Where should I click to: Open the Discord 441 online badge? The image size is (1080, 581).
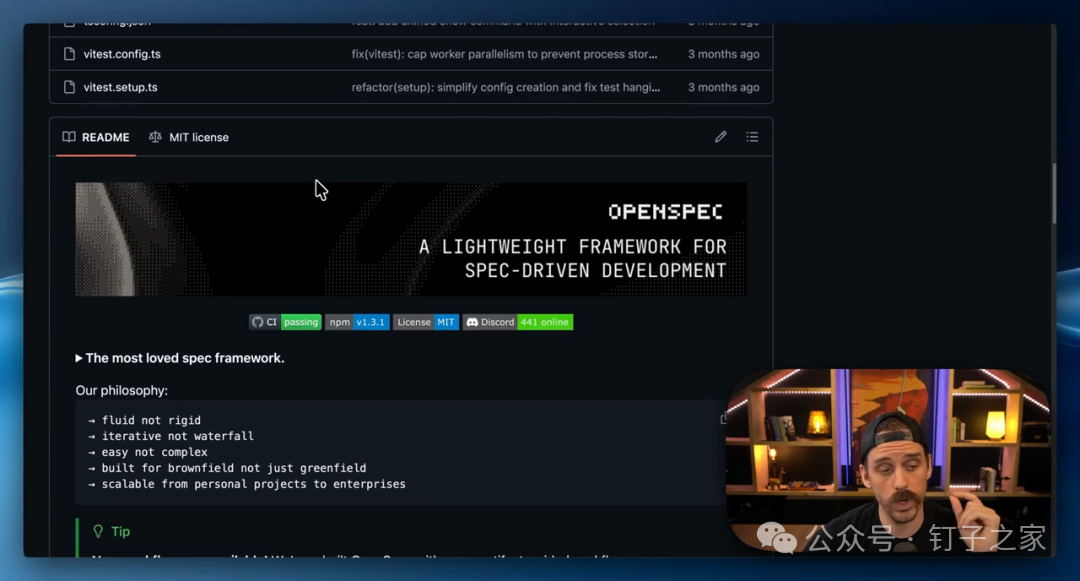(518, 322)
